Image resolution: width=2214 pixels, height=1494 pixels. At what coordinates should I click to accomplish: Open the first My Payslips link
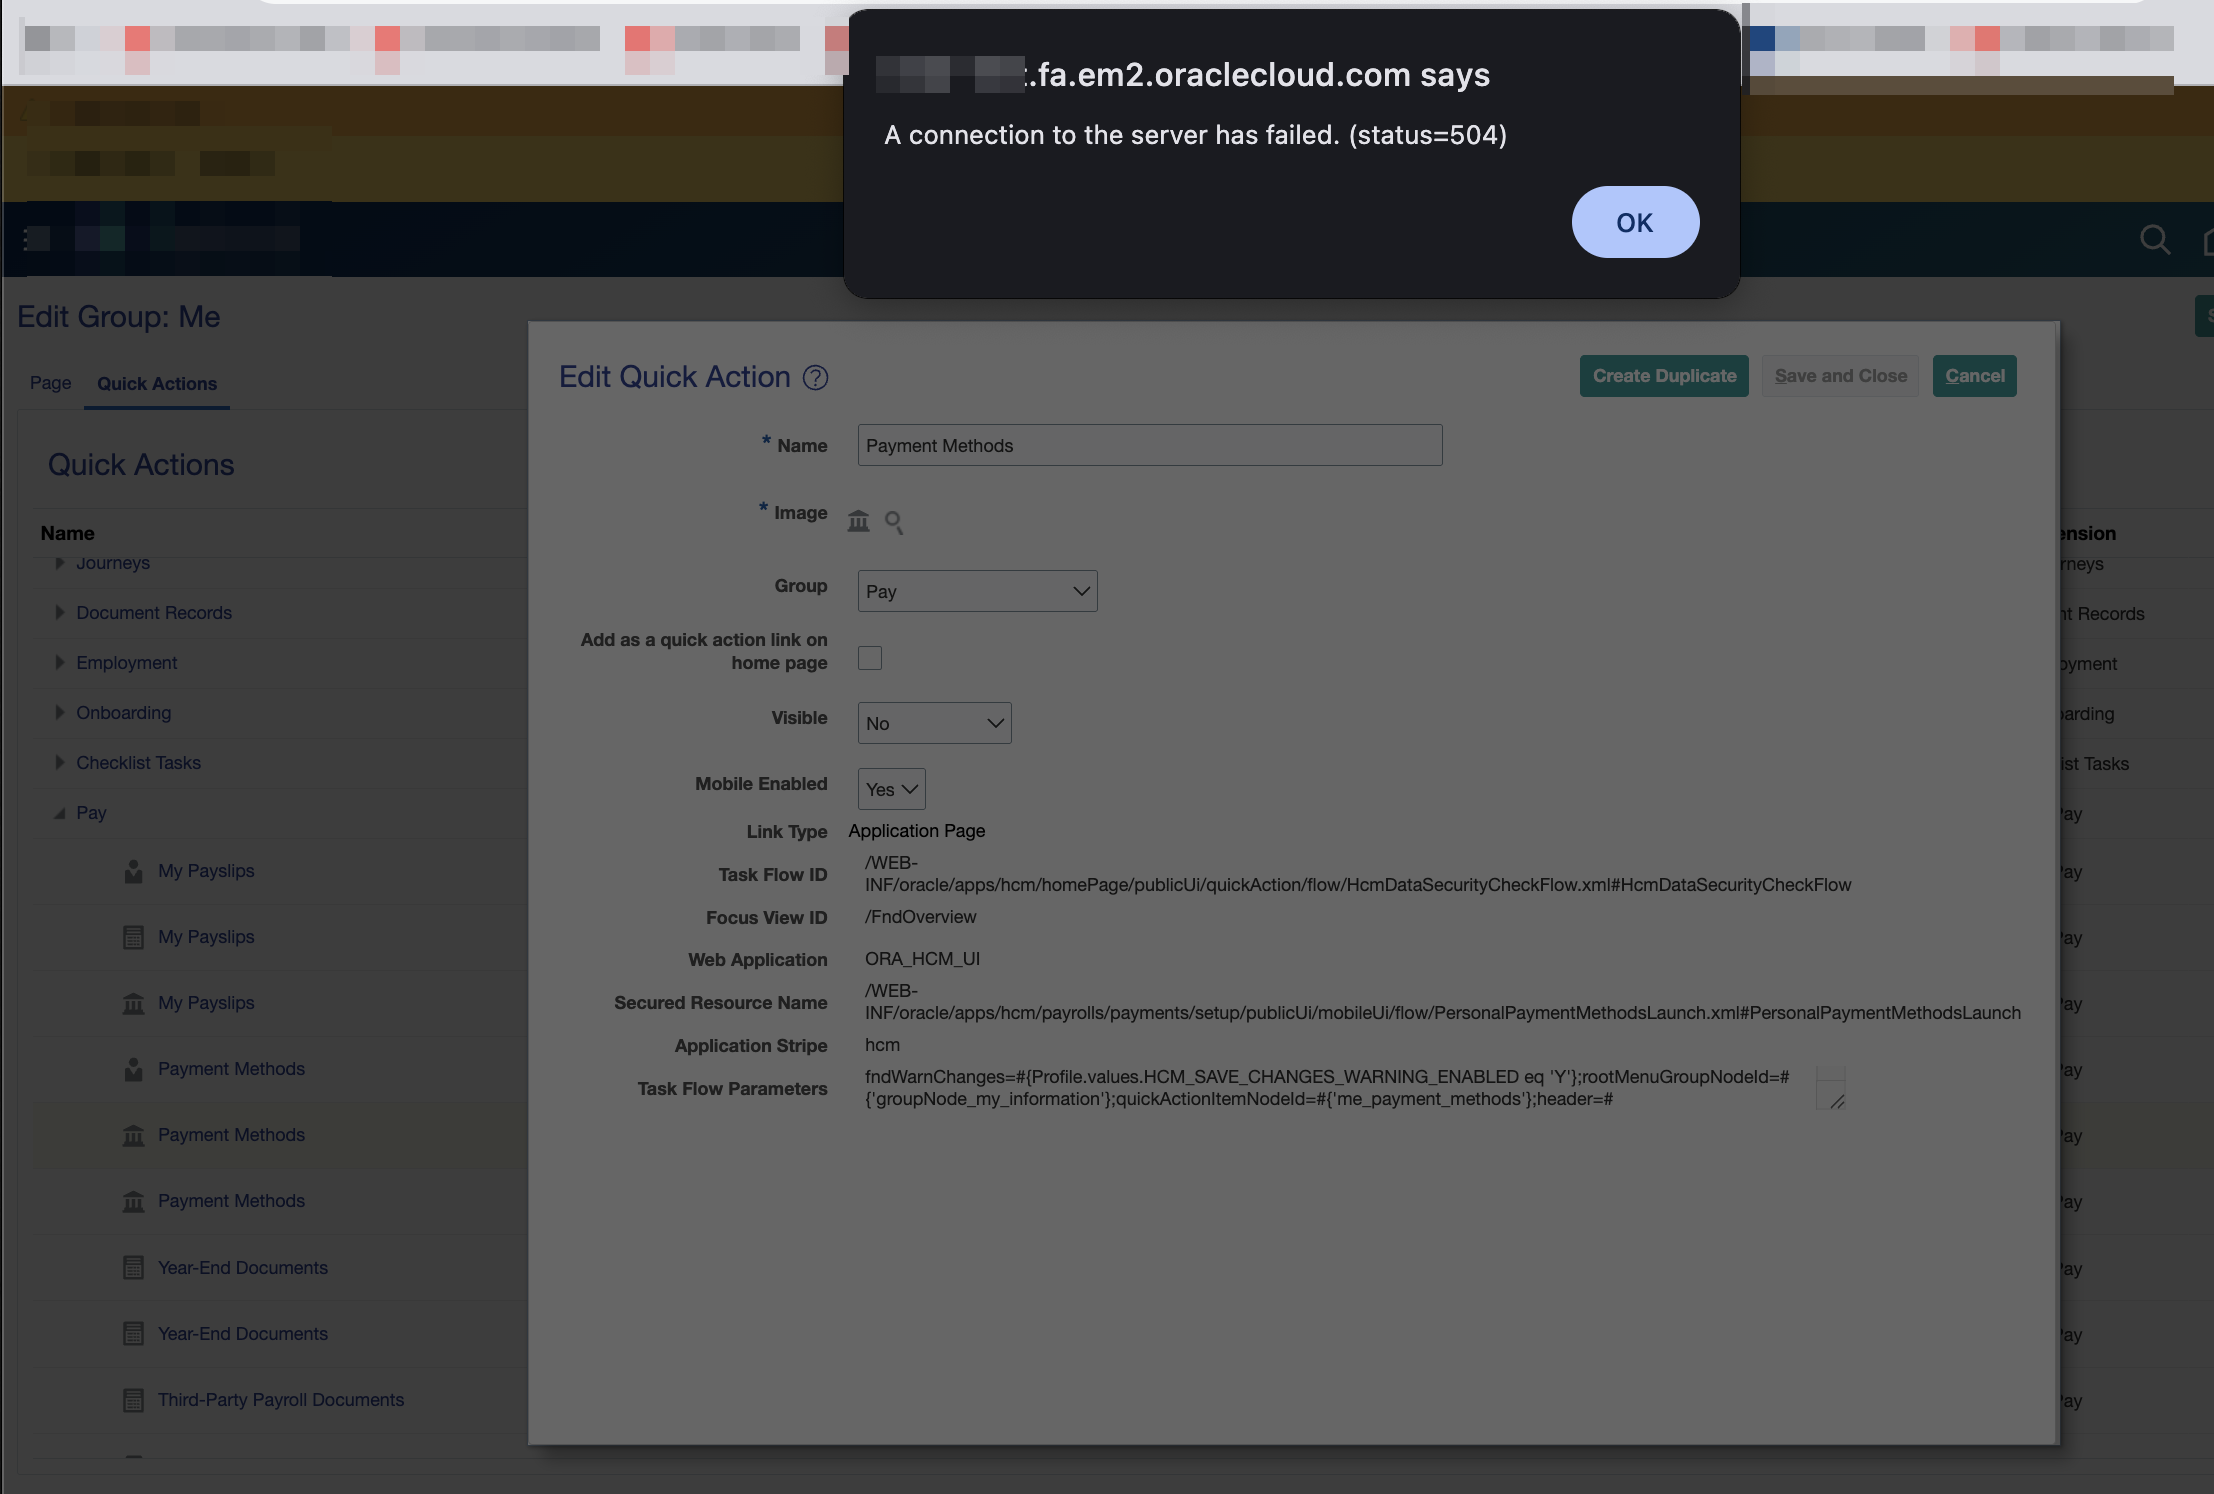point(206,871)
